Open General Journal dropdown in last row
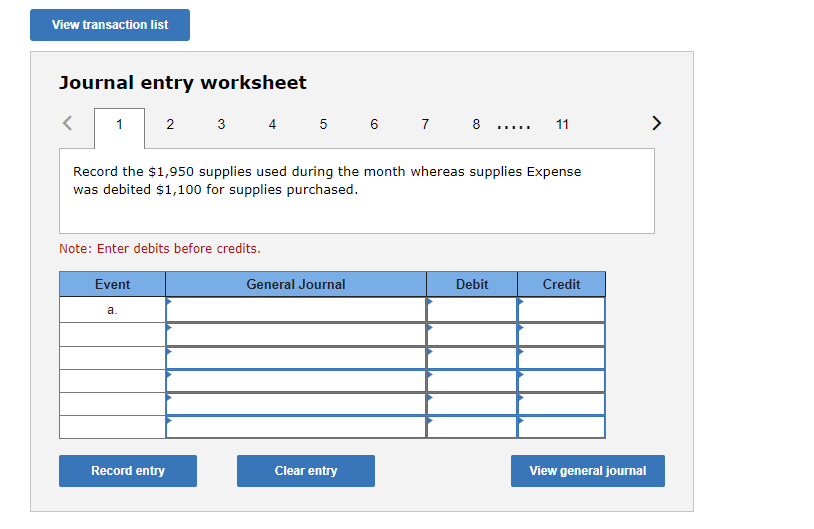 pos(296,427)
